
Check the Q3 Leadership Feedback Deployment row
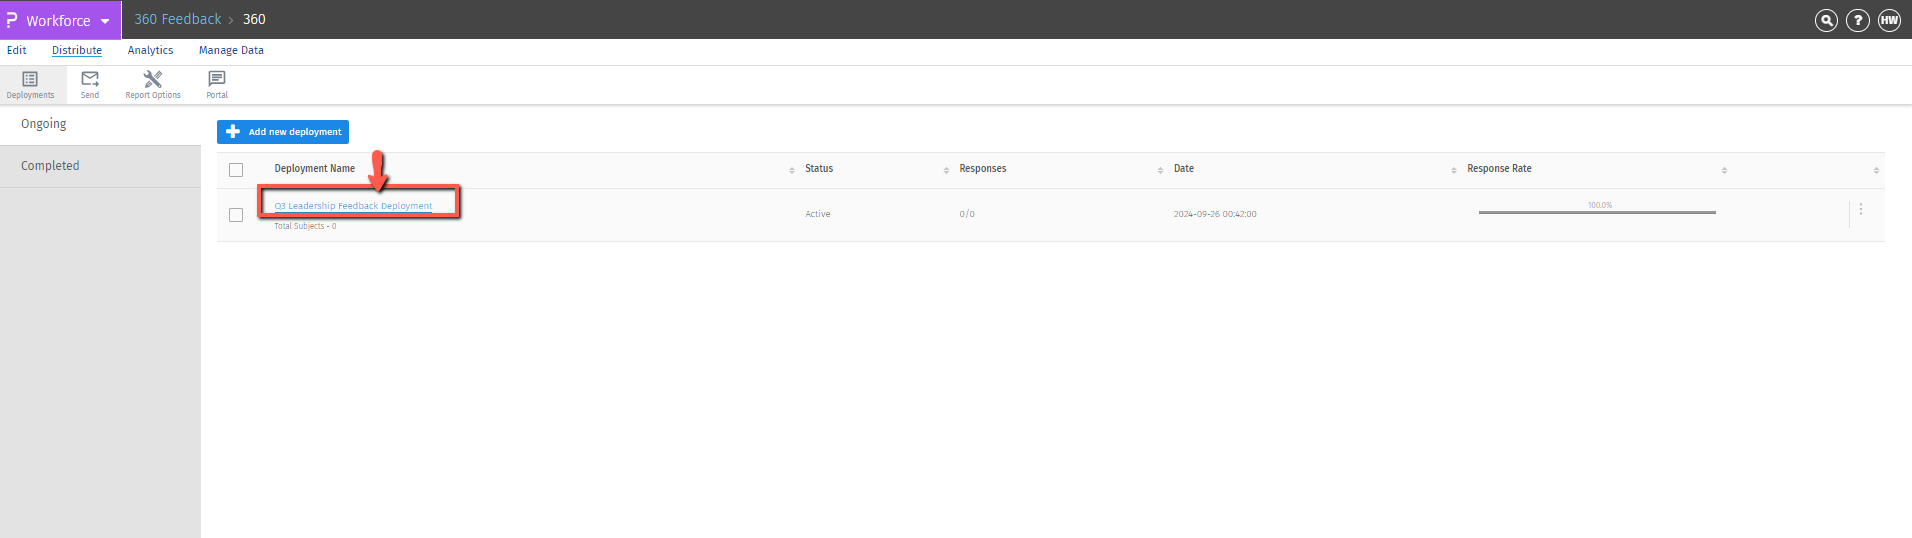click(236, 215)
